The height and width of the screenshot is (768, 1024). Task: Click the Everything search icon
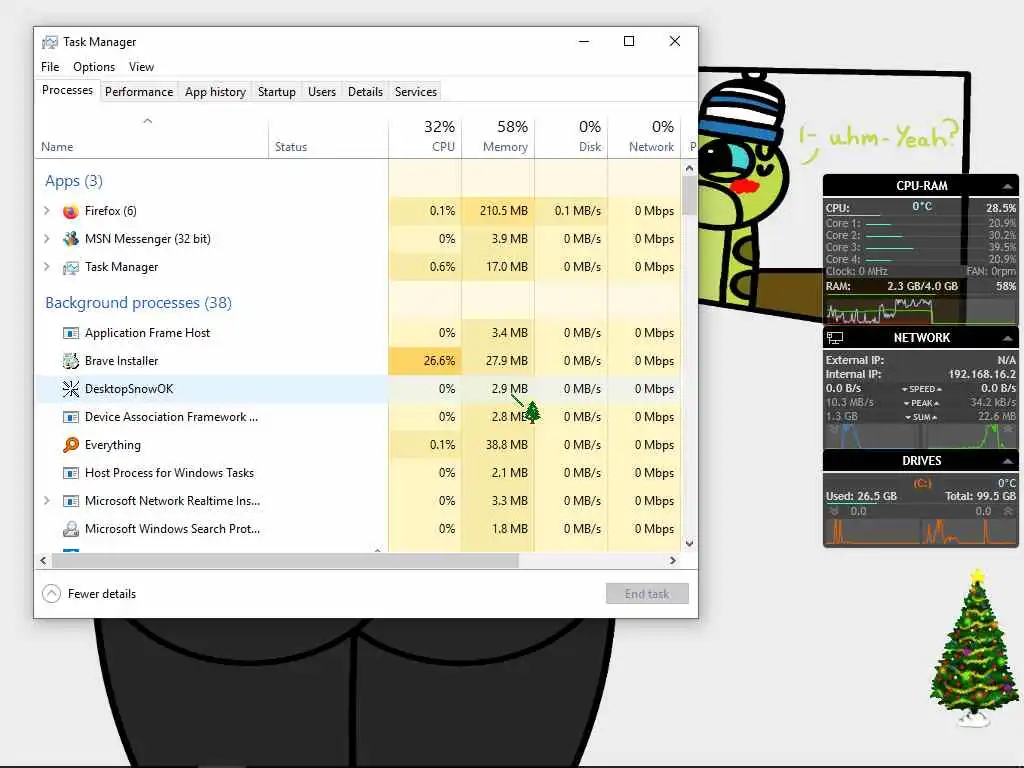[71, 445]
